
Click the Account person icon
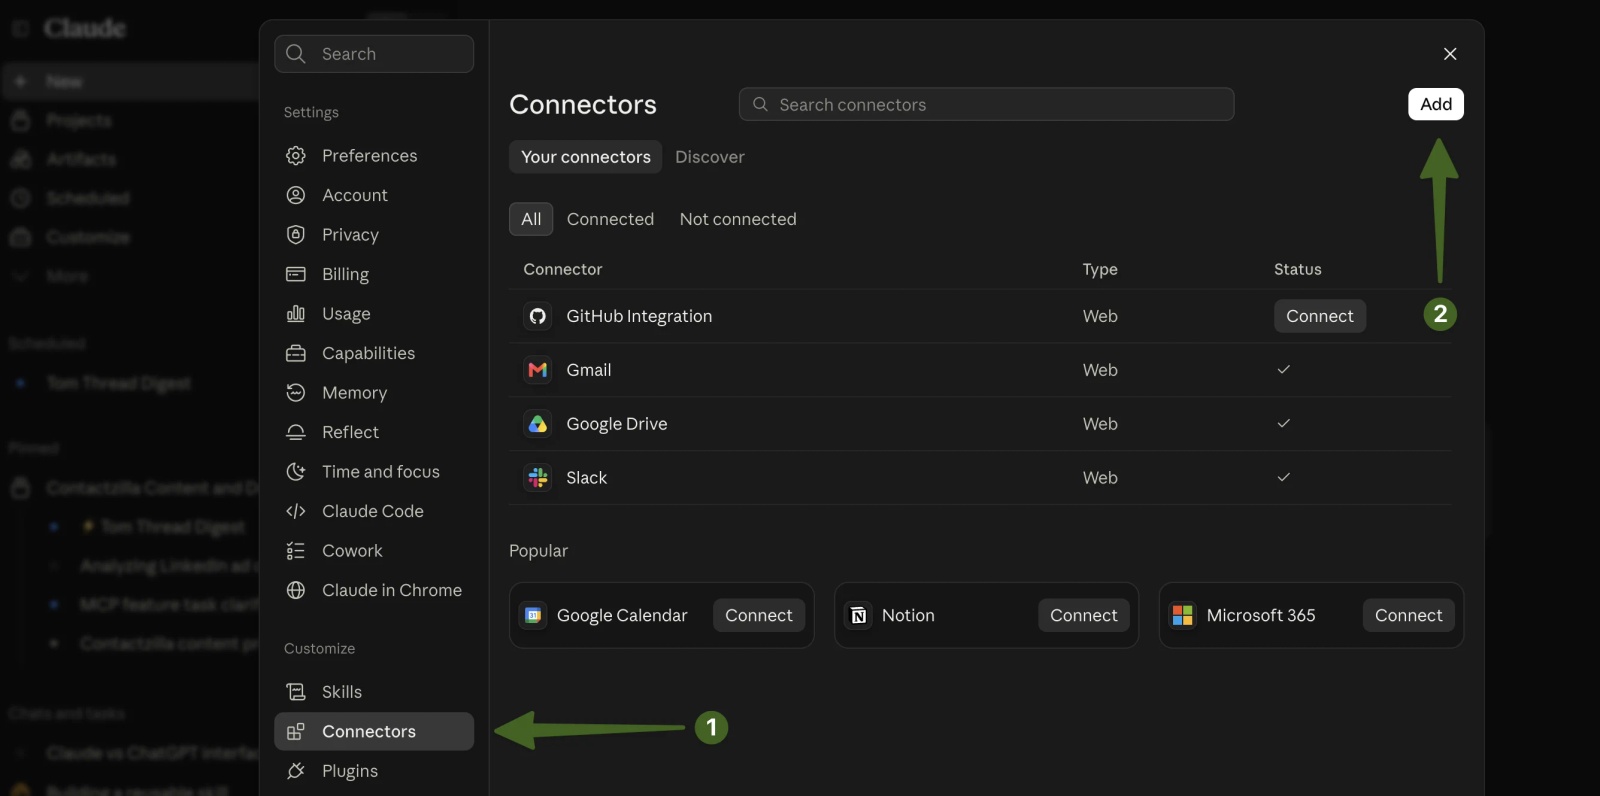coord(296,195)
